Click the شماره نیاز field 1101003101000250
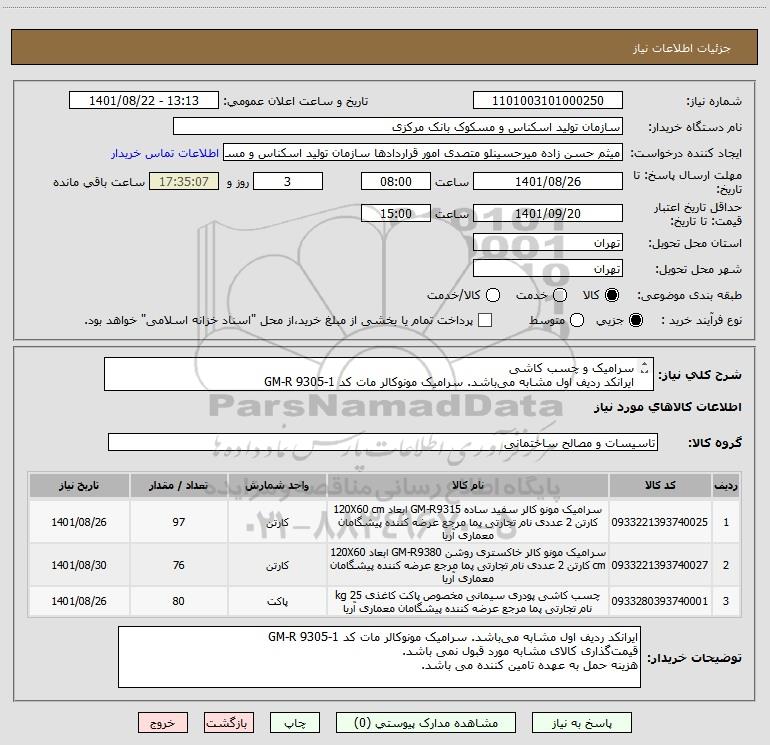 tap(548, 101)
